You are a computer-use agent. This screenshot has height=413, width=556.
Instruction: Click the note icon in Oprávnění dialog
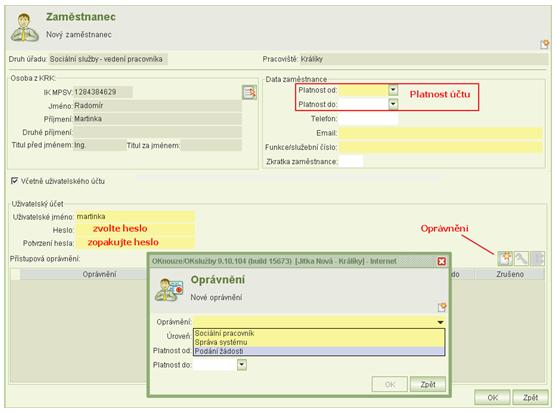[442, 307]
